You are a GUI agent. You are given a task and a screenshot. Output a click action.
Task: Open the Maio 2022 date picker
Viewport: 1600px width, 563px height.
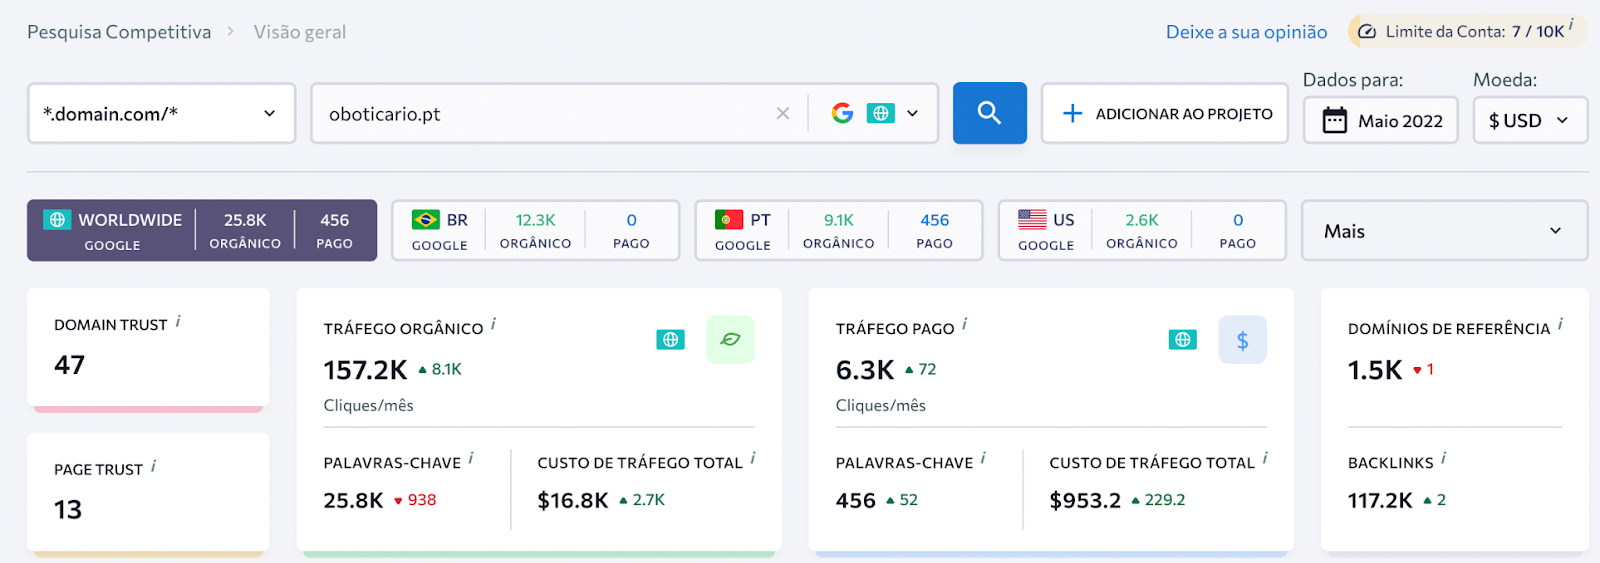pyautogui.click(x=1380, y=120)
